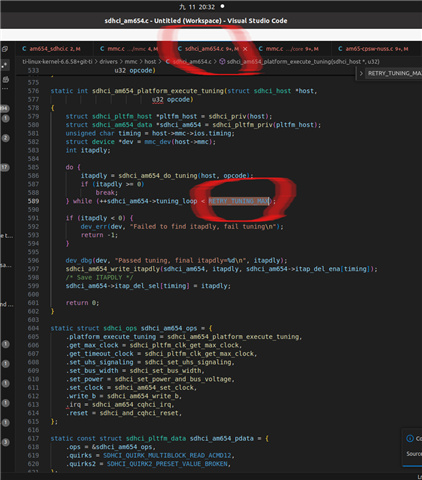
Task: Click the C icon on mmc.c .../mmc tab
Action: click(102, 49)
